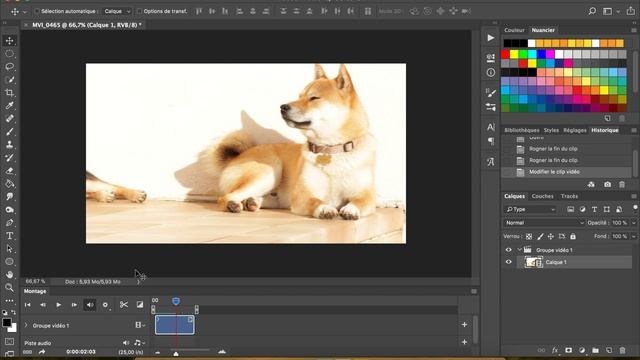Click the timeline zoom slider handle
Image resolution: width=640 pixels, height=360 pixels.
click(176, 353)
